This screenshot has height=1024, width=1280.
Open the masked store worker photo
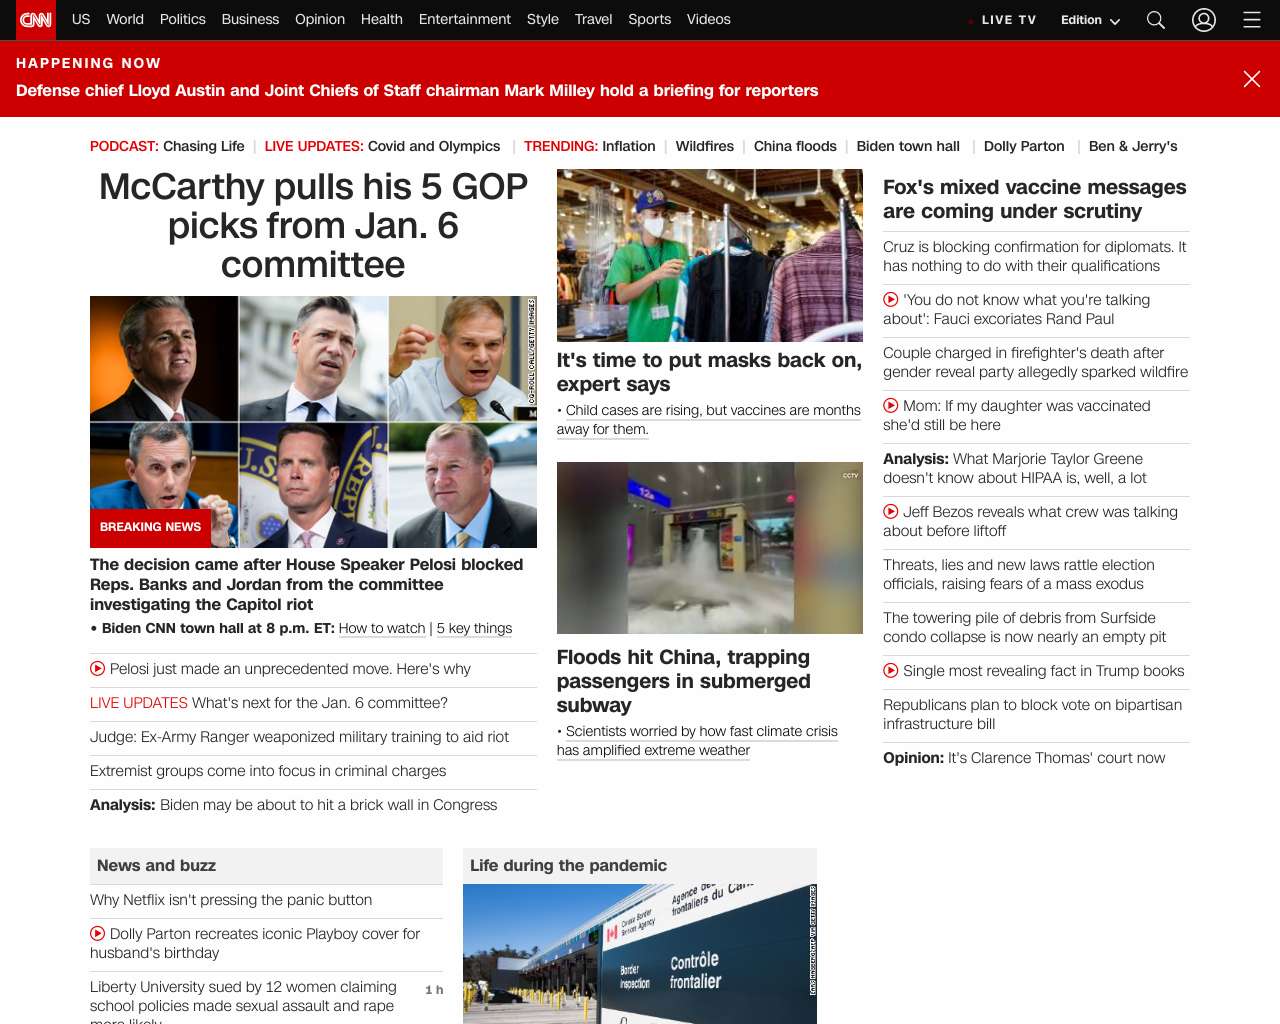[x=710, y=255]
